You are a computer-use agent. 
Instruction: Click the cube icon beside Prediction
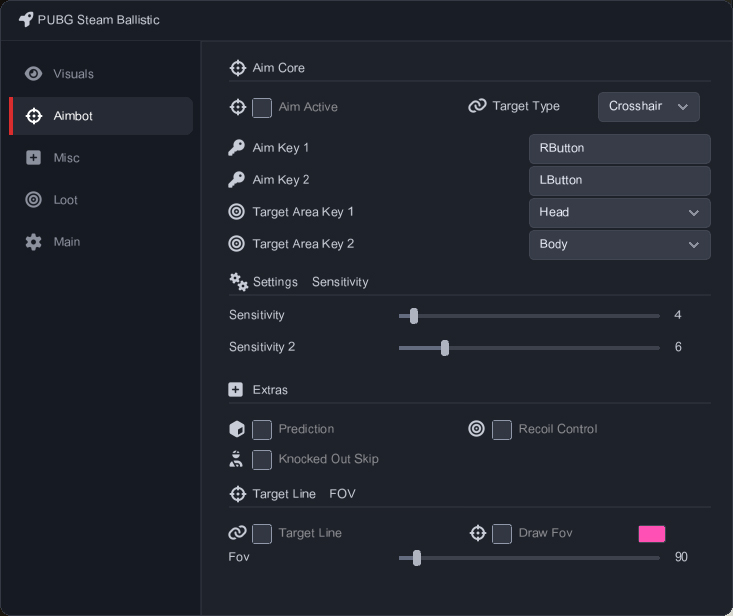point(237,429)
